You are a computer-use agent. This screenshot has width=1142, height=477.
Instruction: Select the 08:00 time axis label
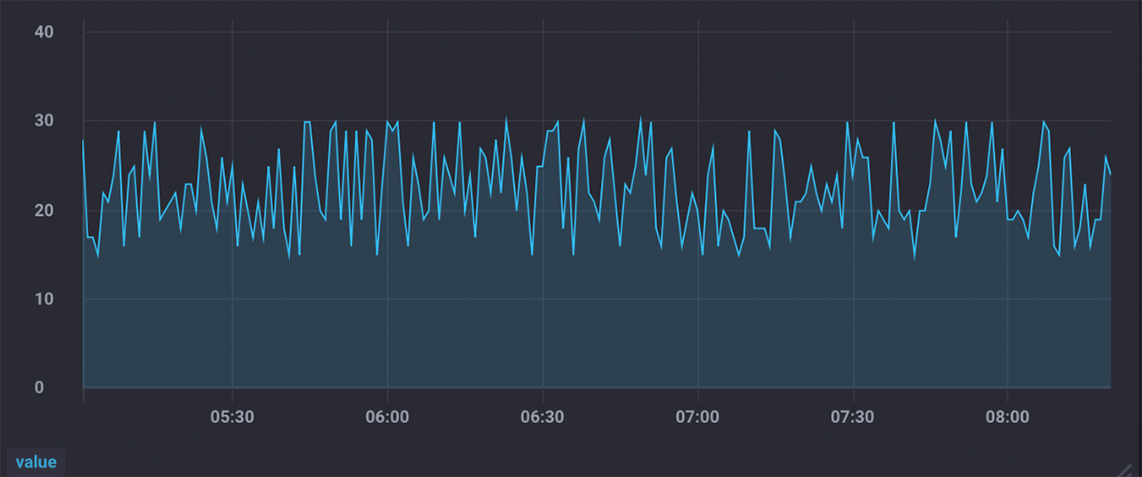point(1007,416)
